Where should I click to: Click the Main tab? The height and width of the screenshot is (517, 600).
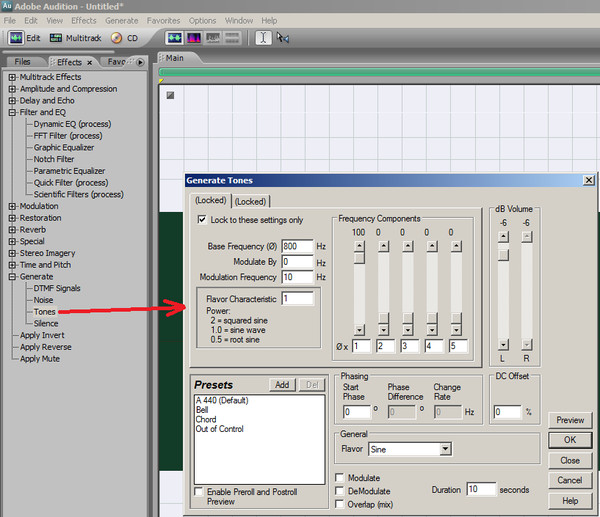(174, 58)
